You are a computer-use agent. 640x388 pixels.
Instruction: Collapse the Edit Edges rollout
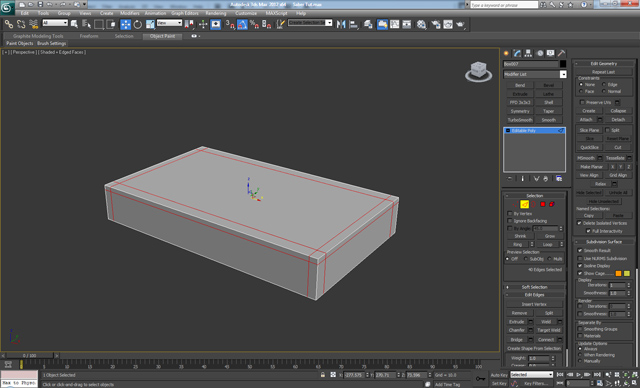(534, 295)
